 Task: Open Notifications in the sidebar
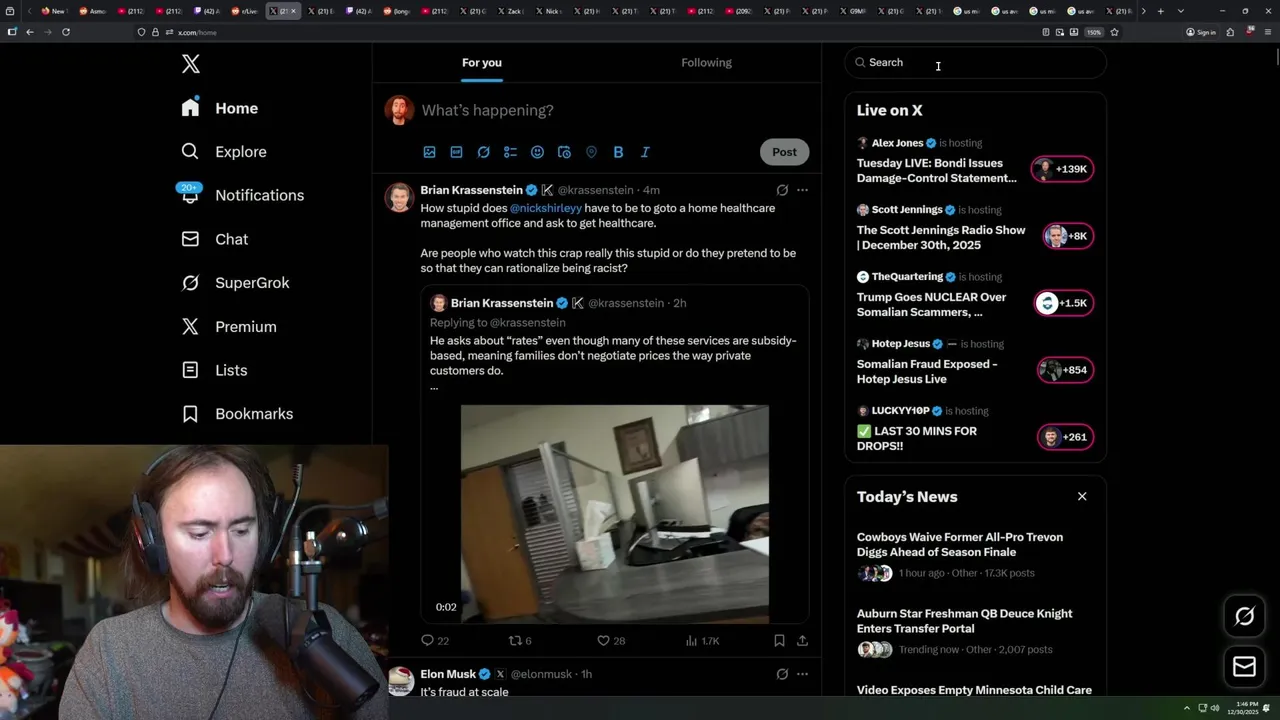click(241, 195)
